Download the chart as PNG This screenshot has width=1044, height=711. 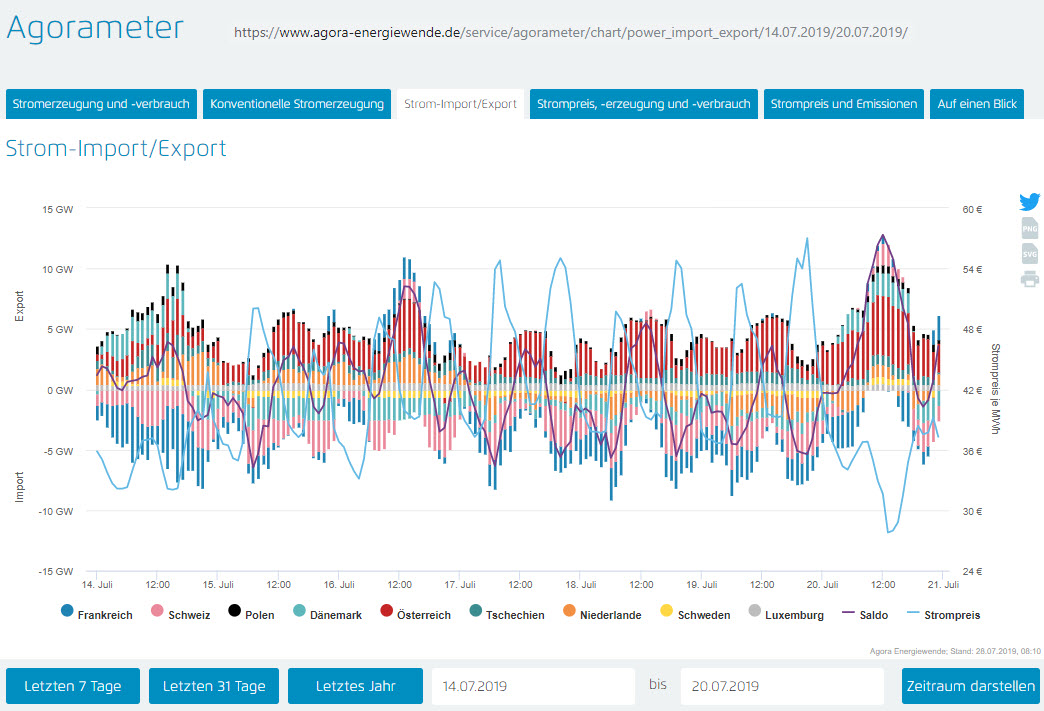[x=1029, y=228]
